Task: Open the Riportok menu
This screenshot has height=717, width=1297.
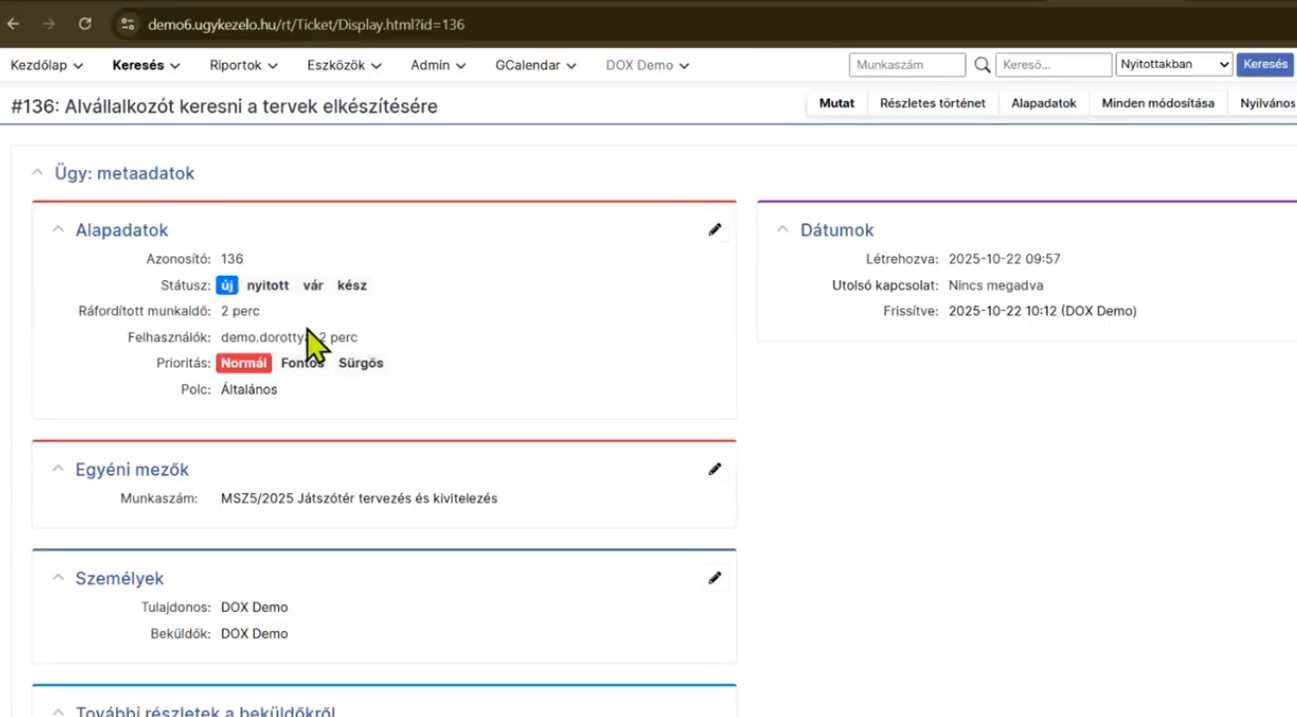Action: coord(243,65)
